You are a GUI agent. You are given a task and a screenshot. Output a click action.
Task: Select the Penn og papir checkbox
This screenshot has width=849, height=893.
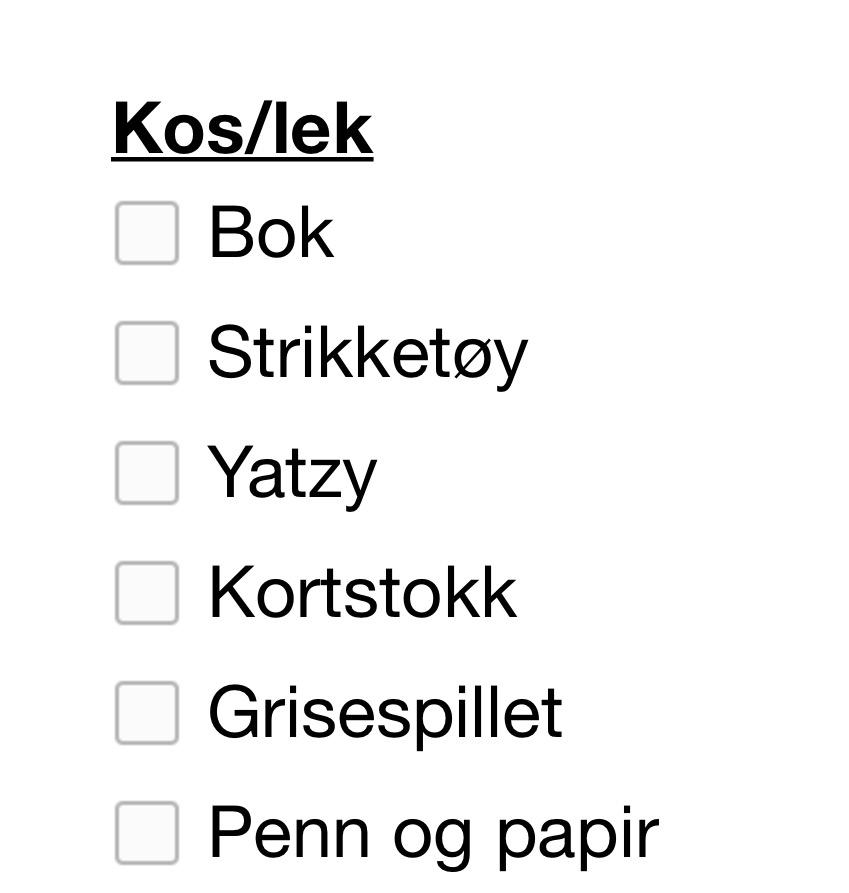tap(147, 833)
